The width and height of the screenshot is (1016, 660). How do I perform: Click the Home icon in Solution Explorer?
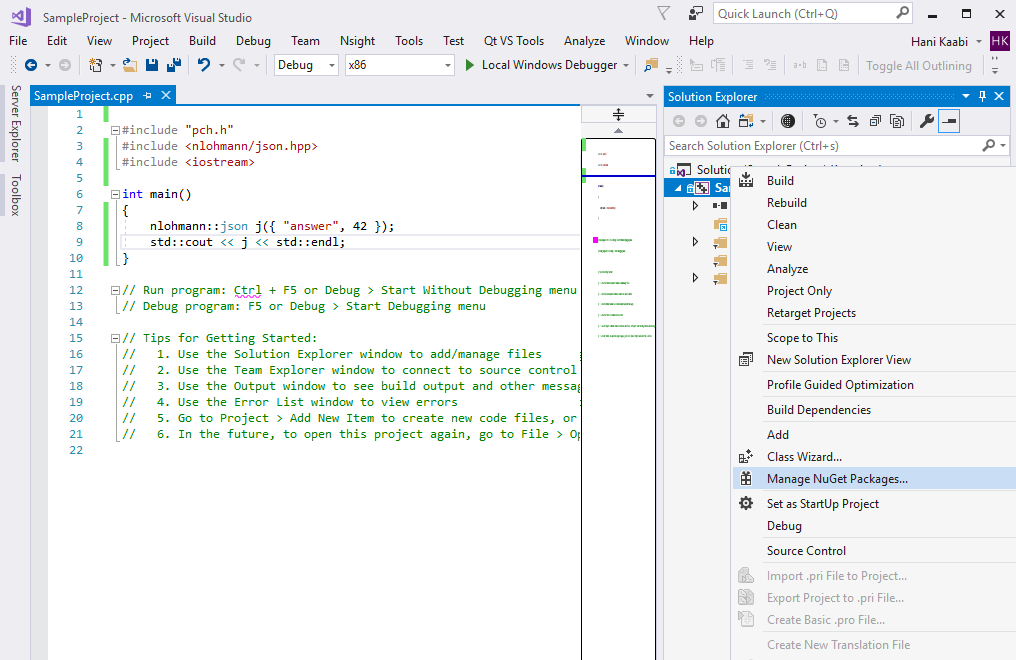722,121
